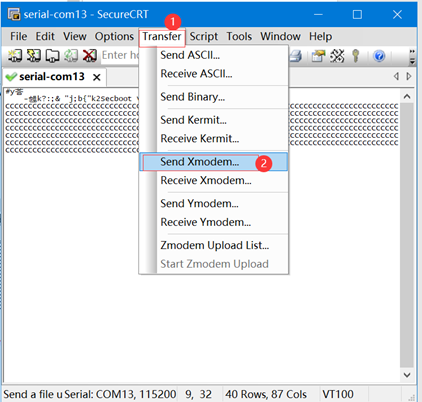Expand the toolbar overflow options arrow

click(x=412, y=57)
